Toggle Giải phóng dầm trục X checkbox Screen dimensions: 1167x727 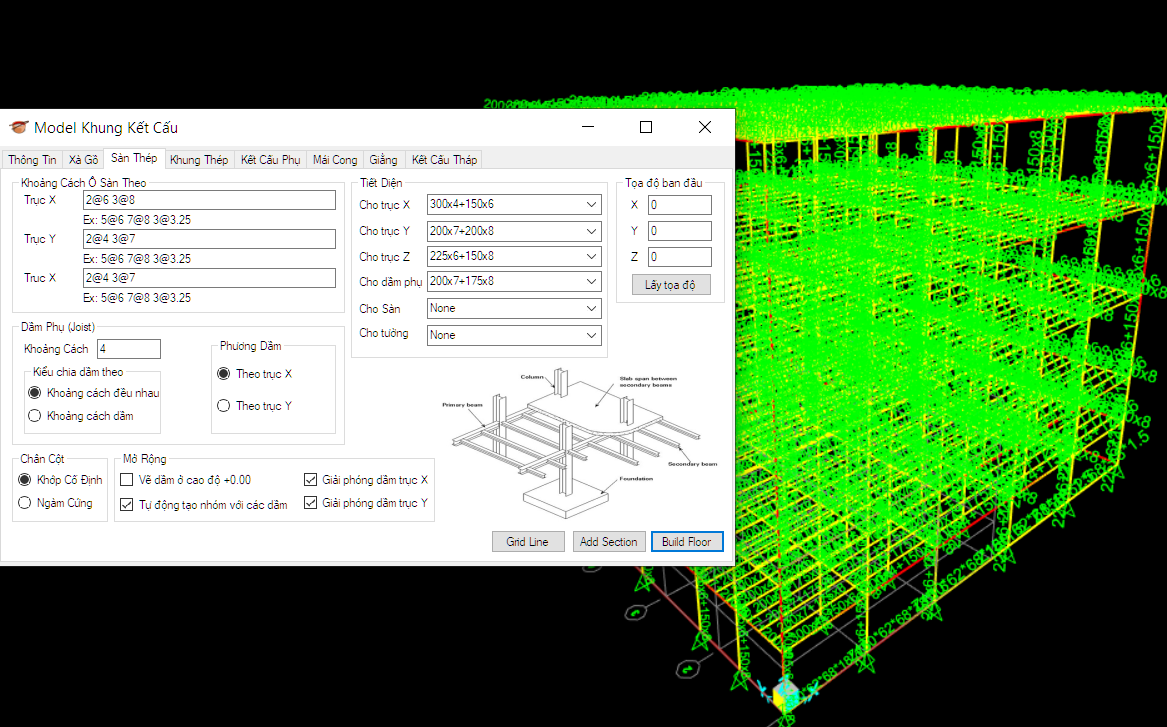[x=311, y=480]
